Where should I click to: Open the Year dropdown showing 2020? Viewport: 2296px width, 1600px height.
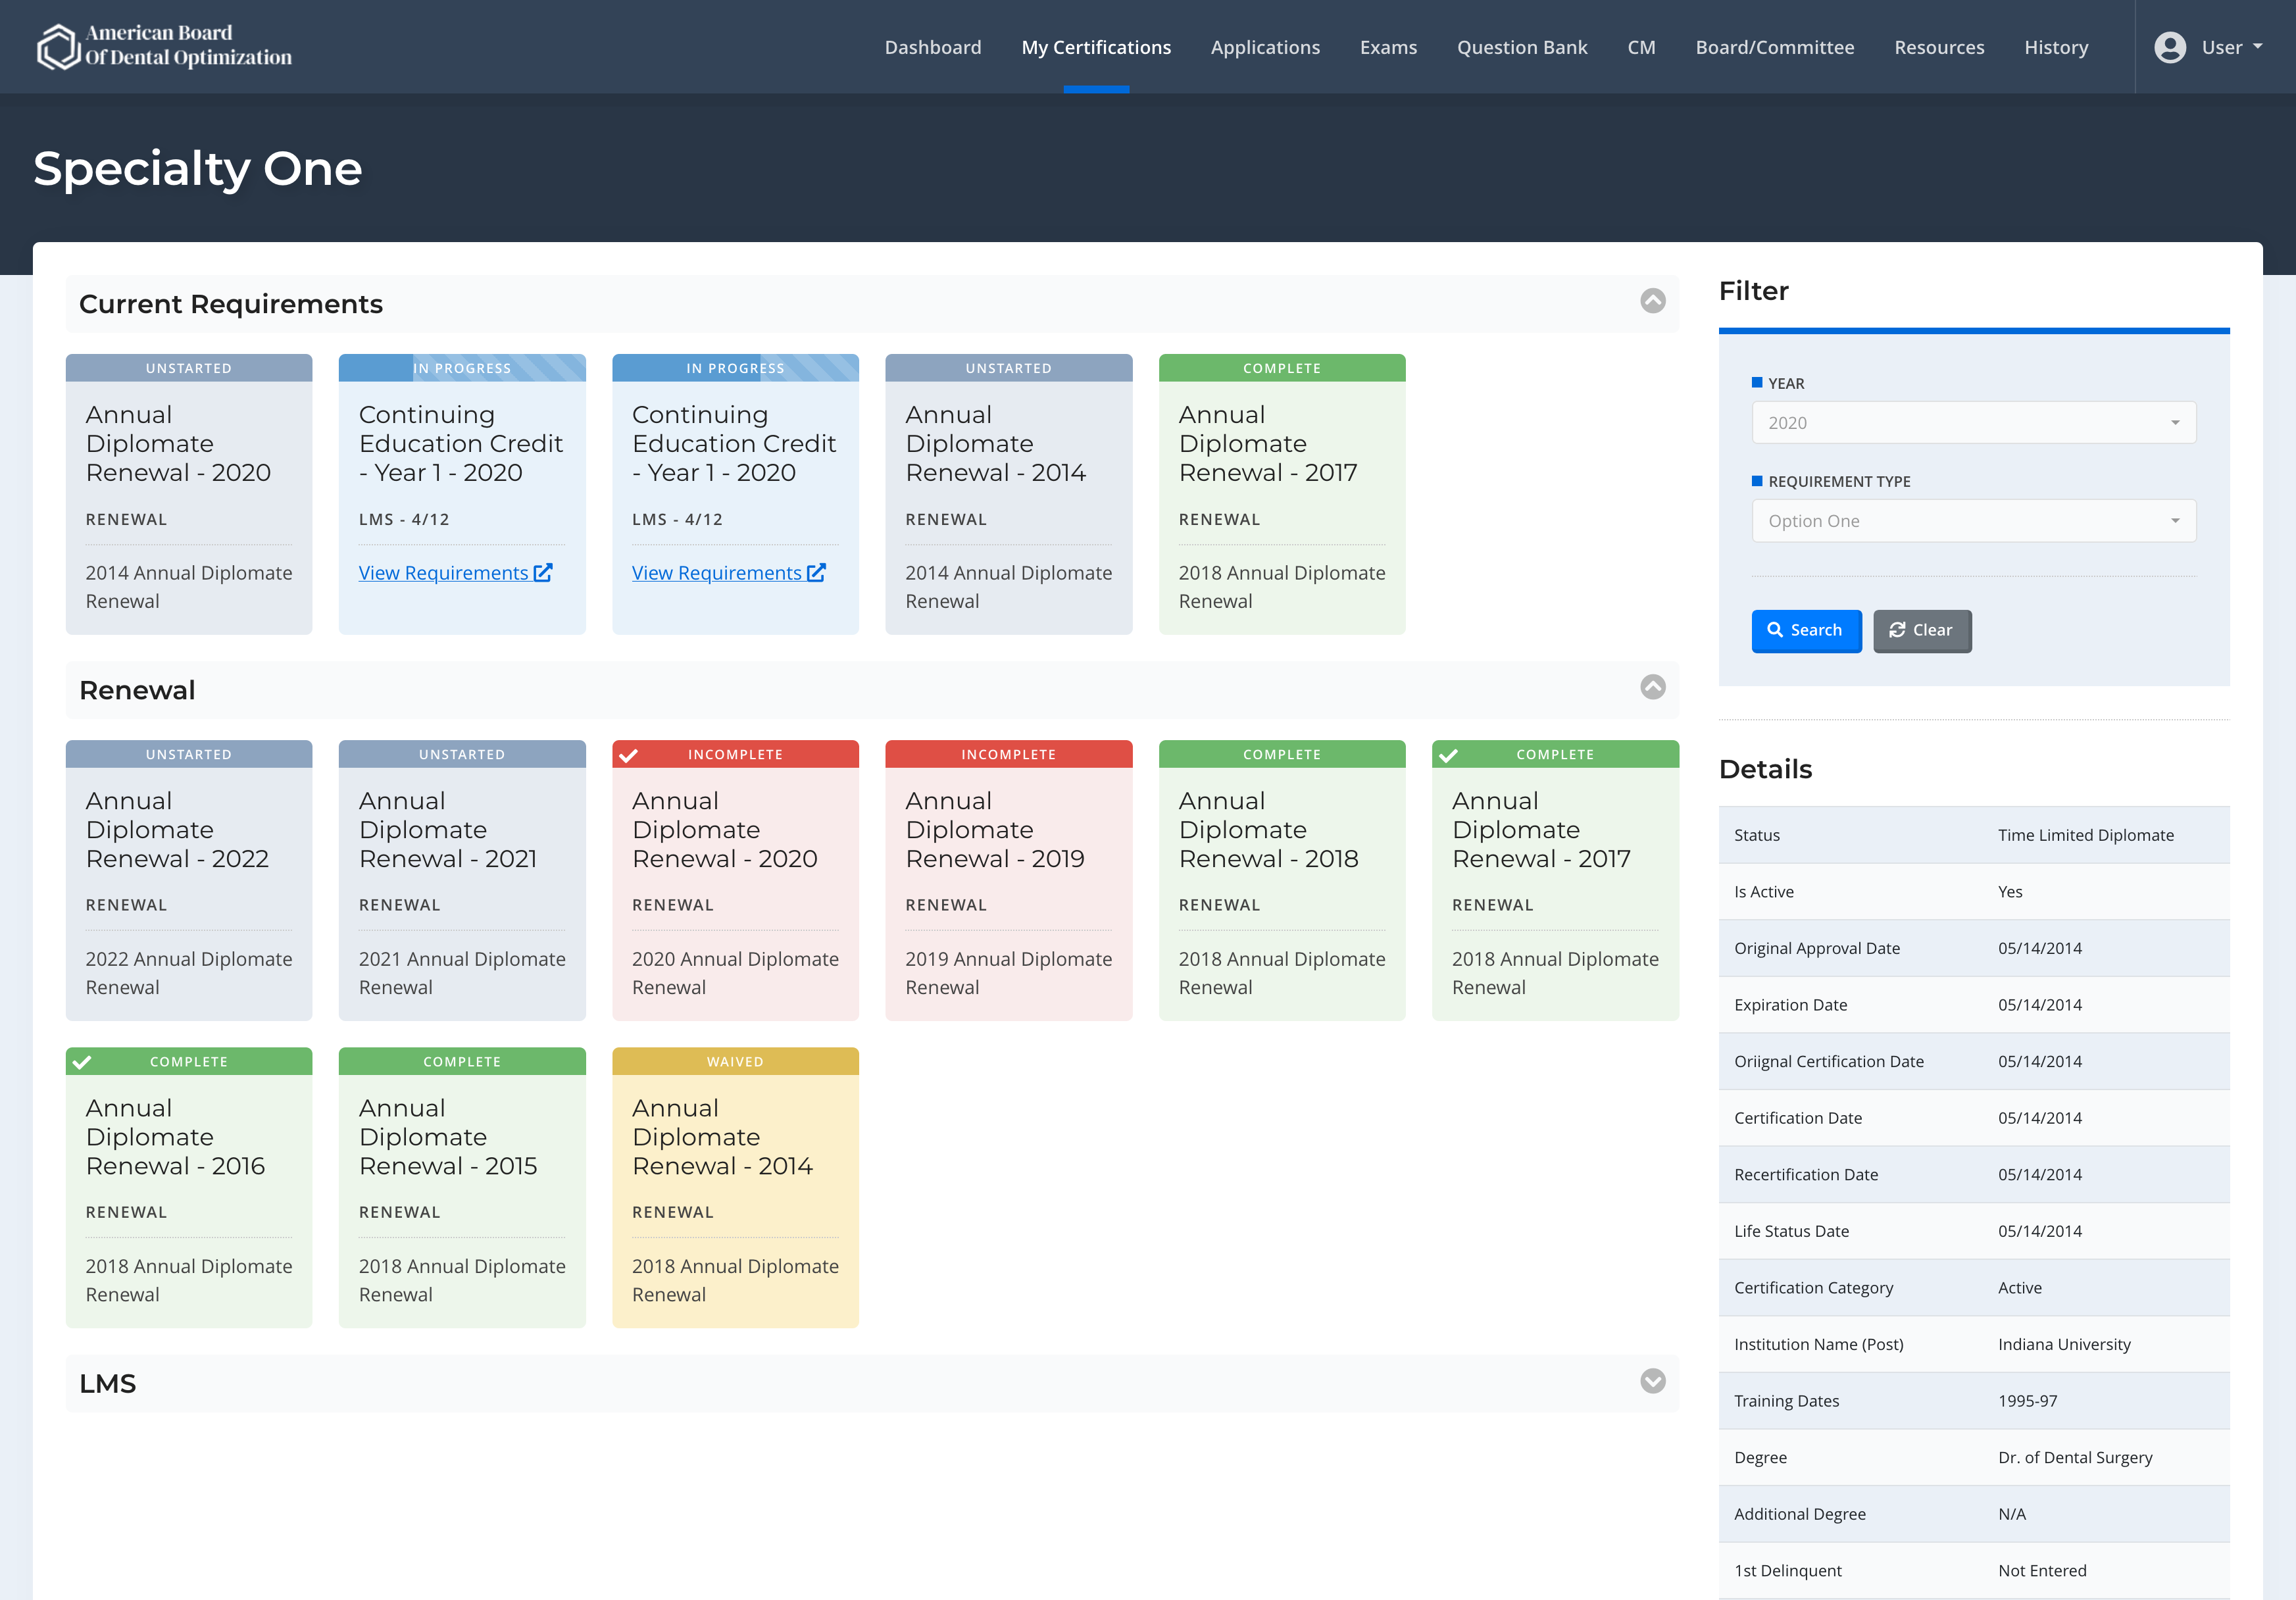[x=1973, y=423]
